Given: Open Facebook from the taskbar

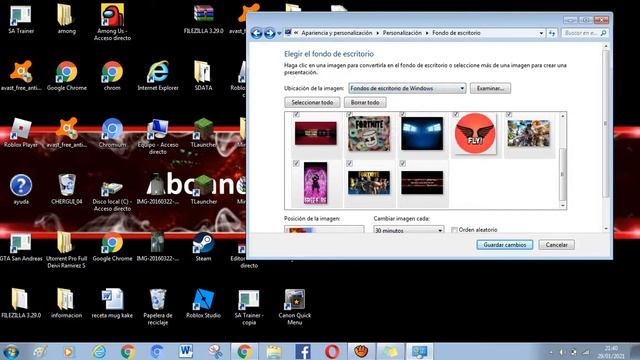Looking at the screenshot, I should tap(303, 351).
